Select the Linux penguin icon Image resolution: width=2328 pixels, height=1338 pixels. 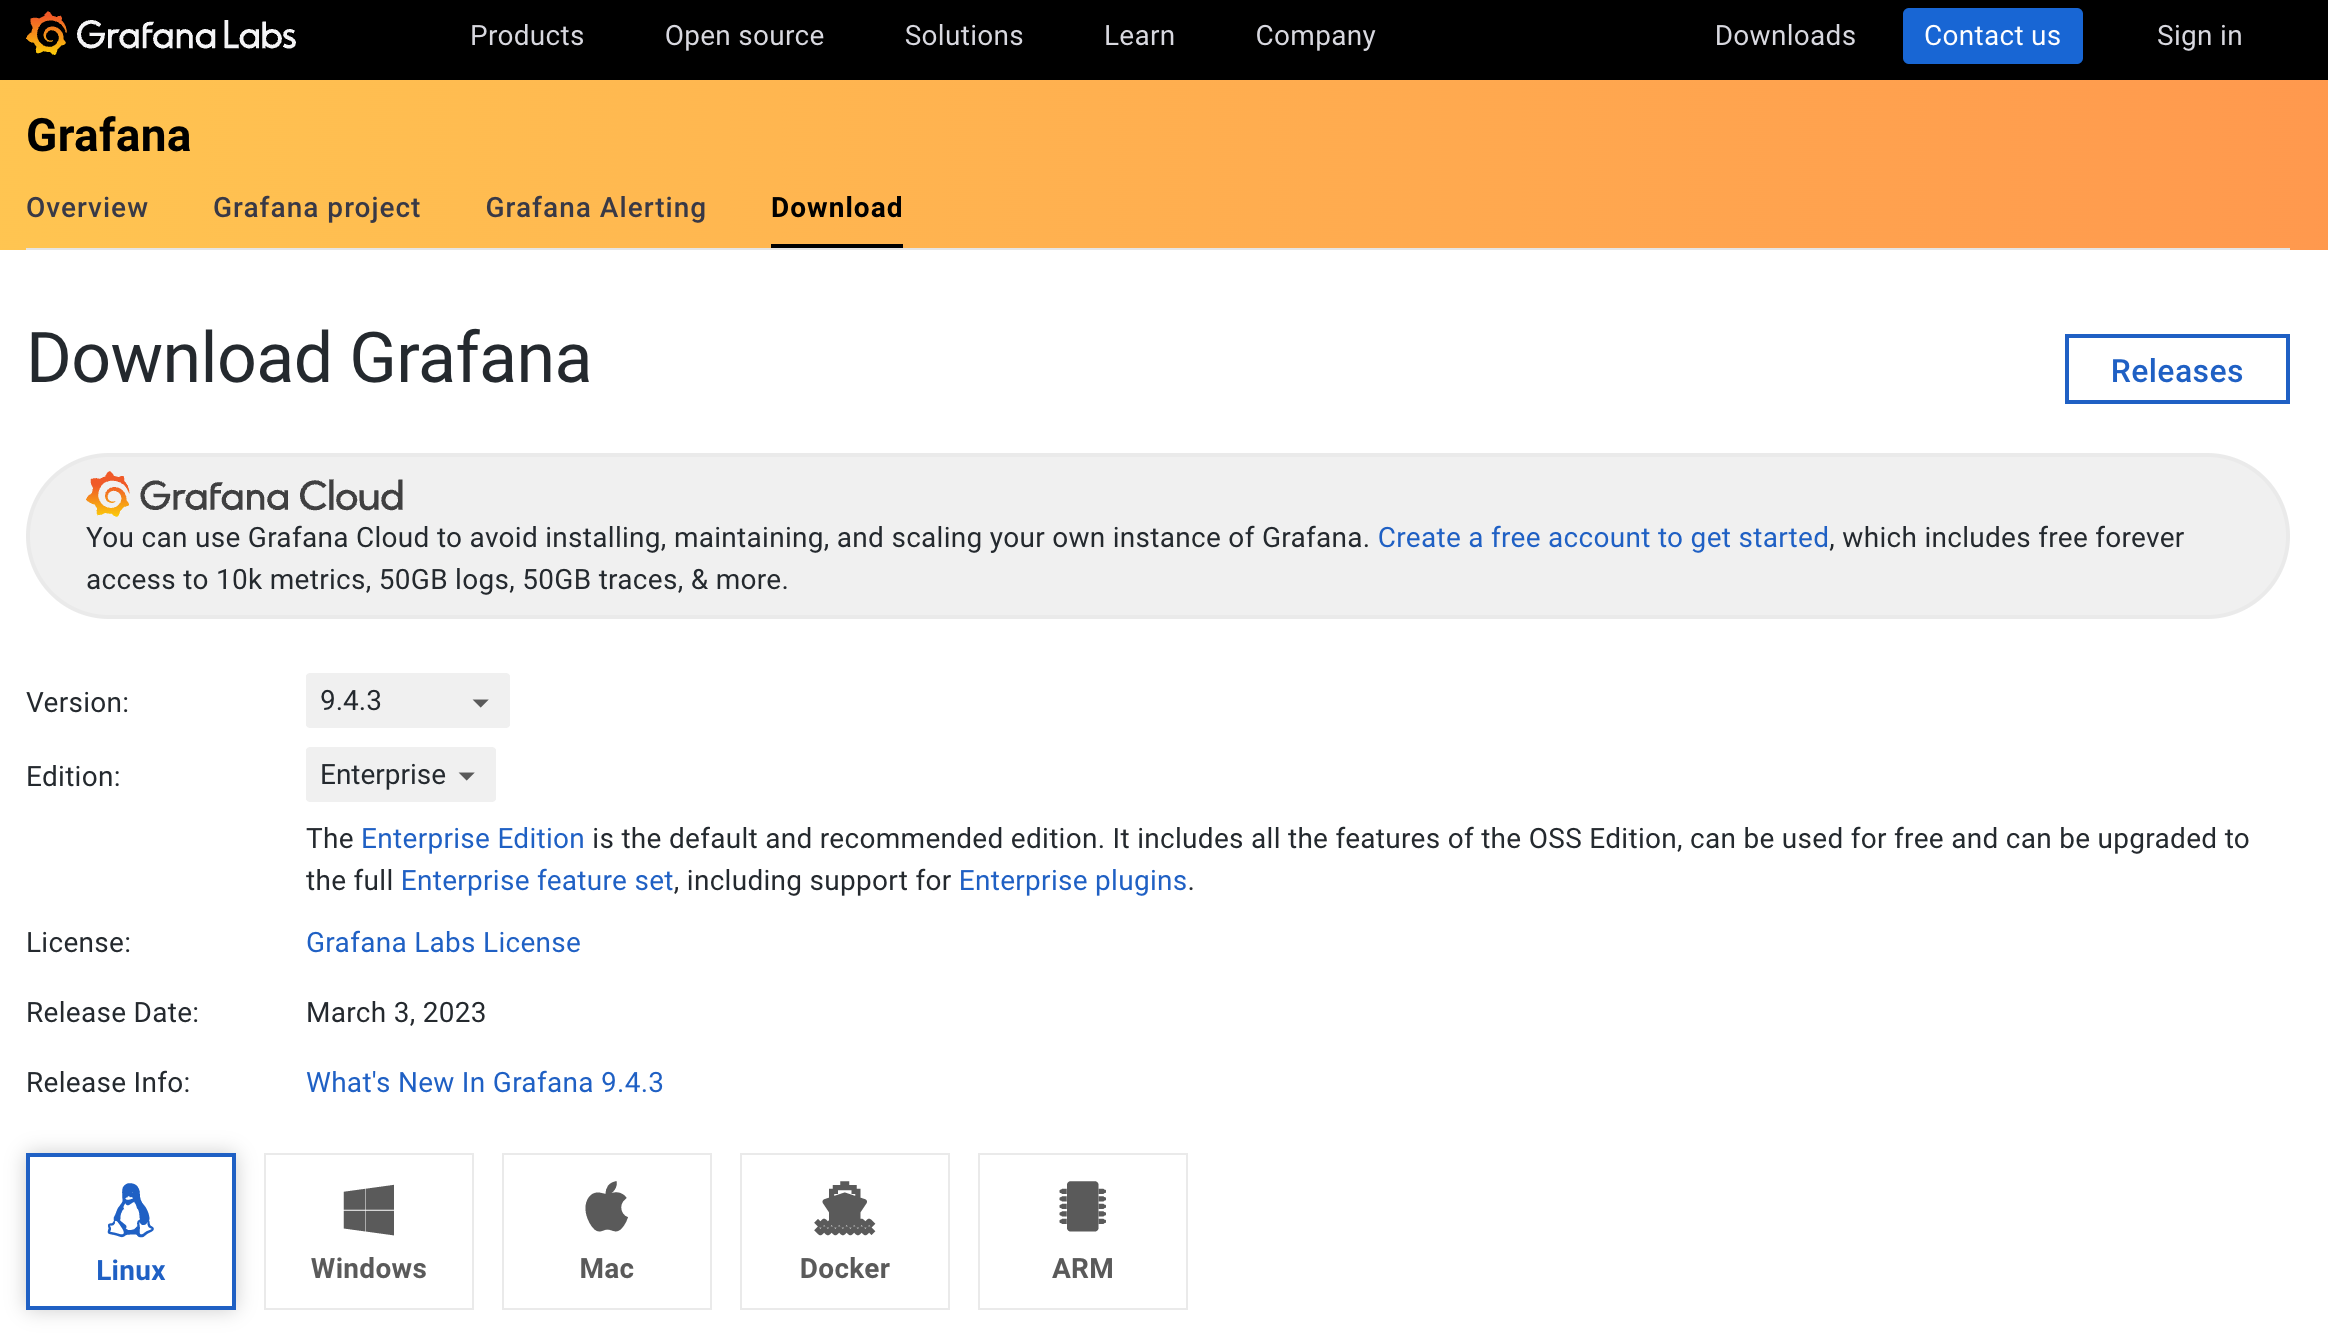tap(131, 1210)
